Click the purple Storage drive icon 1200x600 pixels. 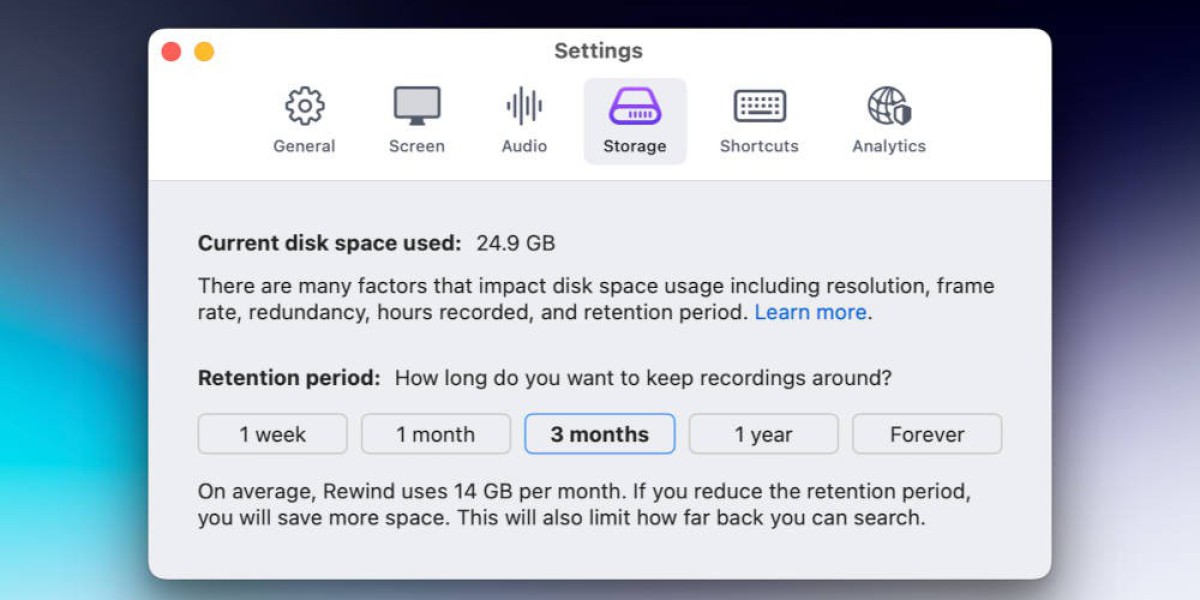tap(635, 105)
